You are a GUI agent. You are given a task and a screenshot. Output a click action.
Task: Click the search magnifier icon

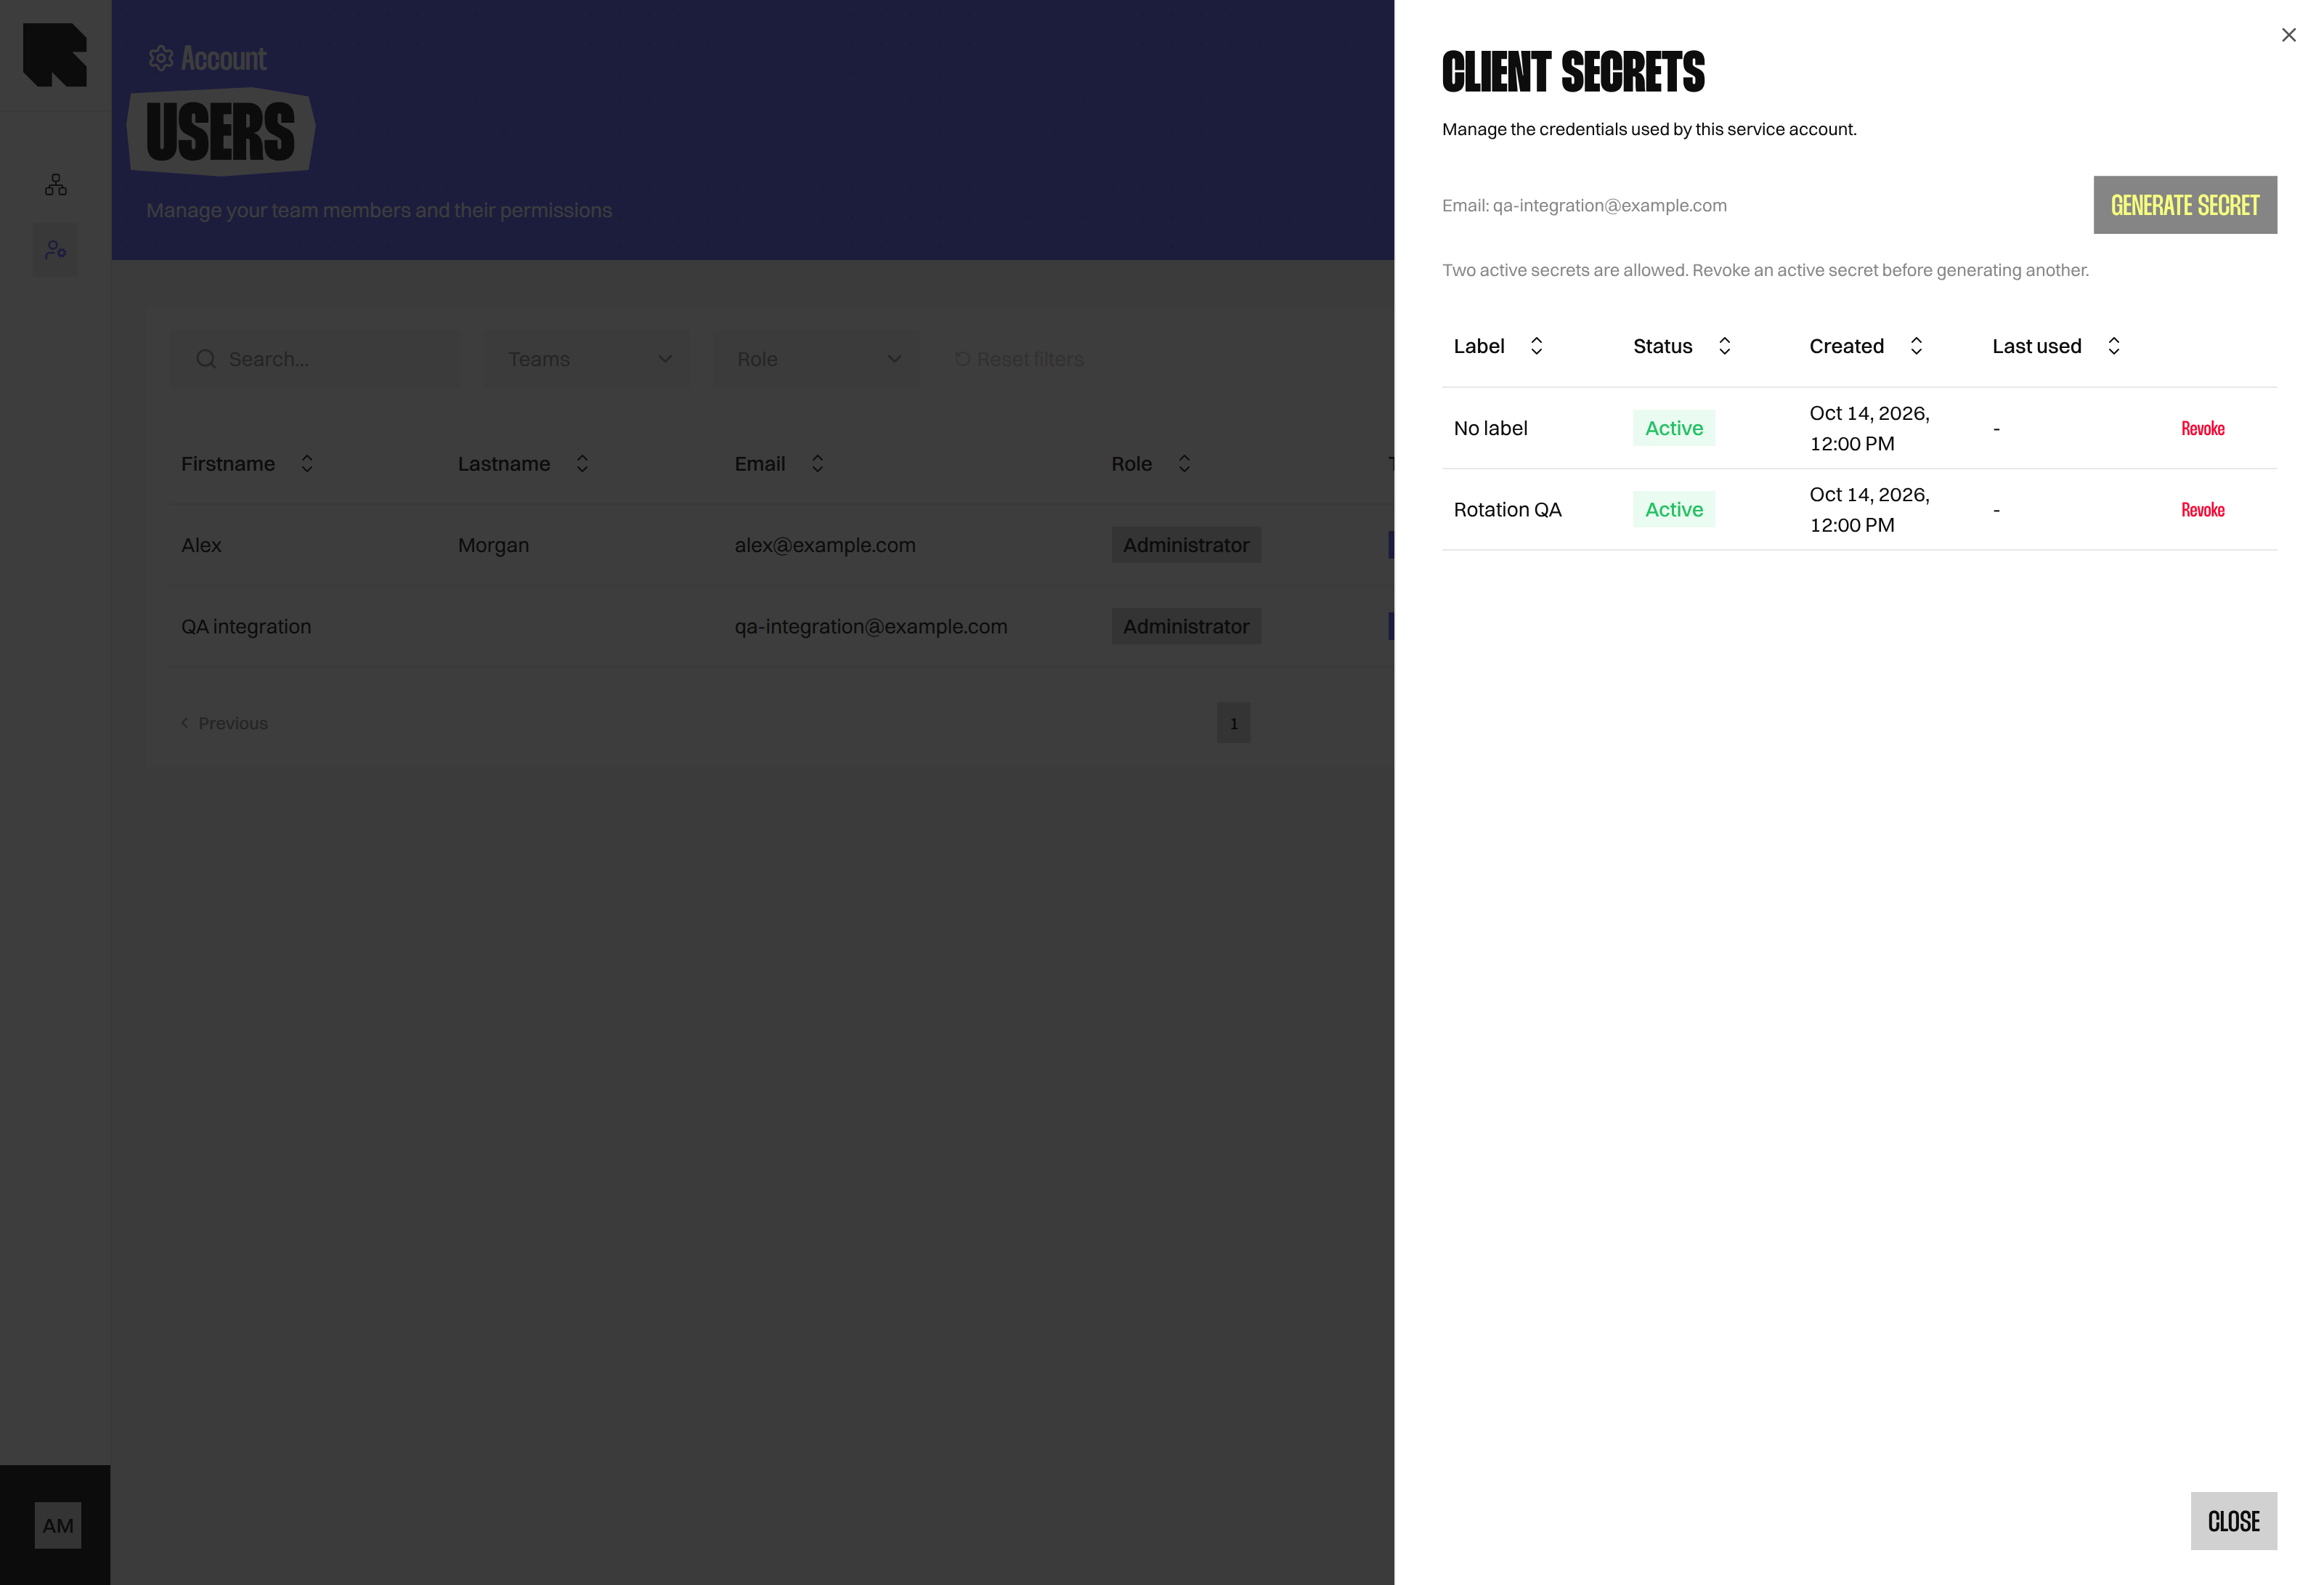pos(206,359)
